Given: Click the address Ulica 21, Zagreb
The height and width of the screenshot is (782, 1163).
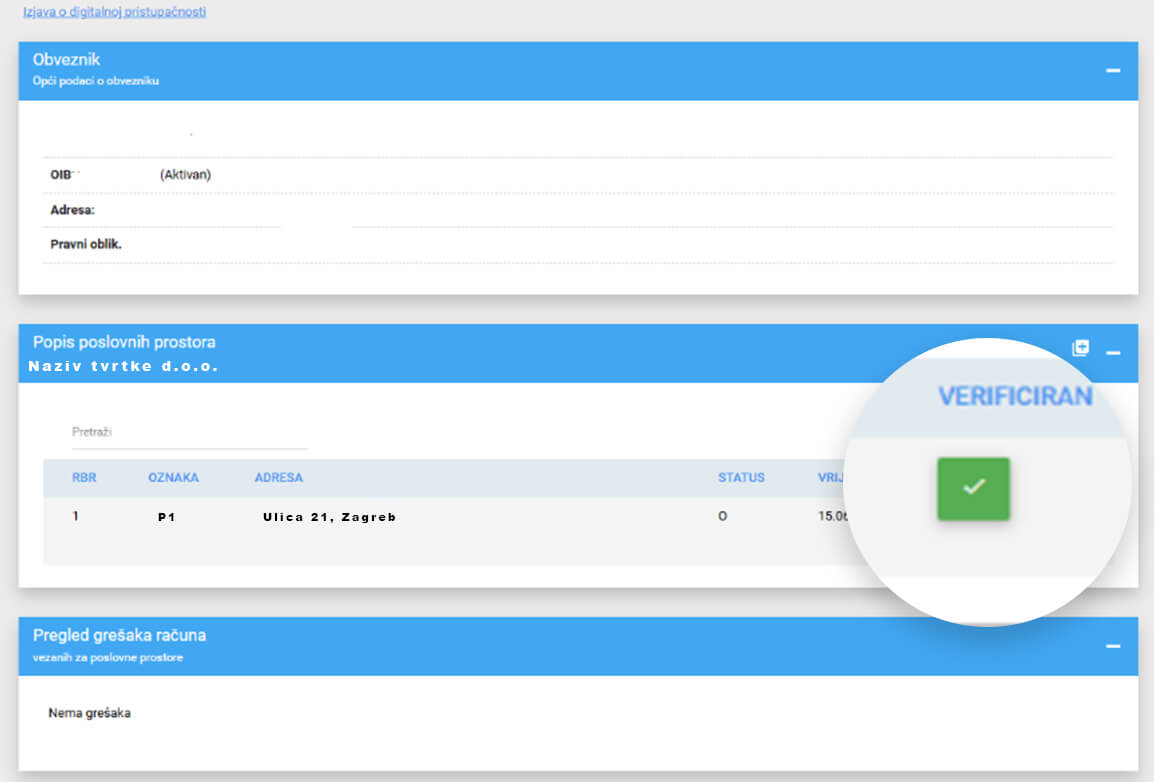Looking at the screenshot, I should pyautogui.click(x=329, y=518).
